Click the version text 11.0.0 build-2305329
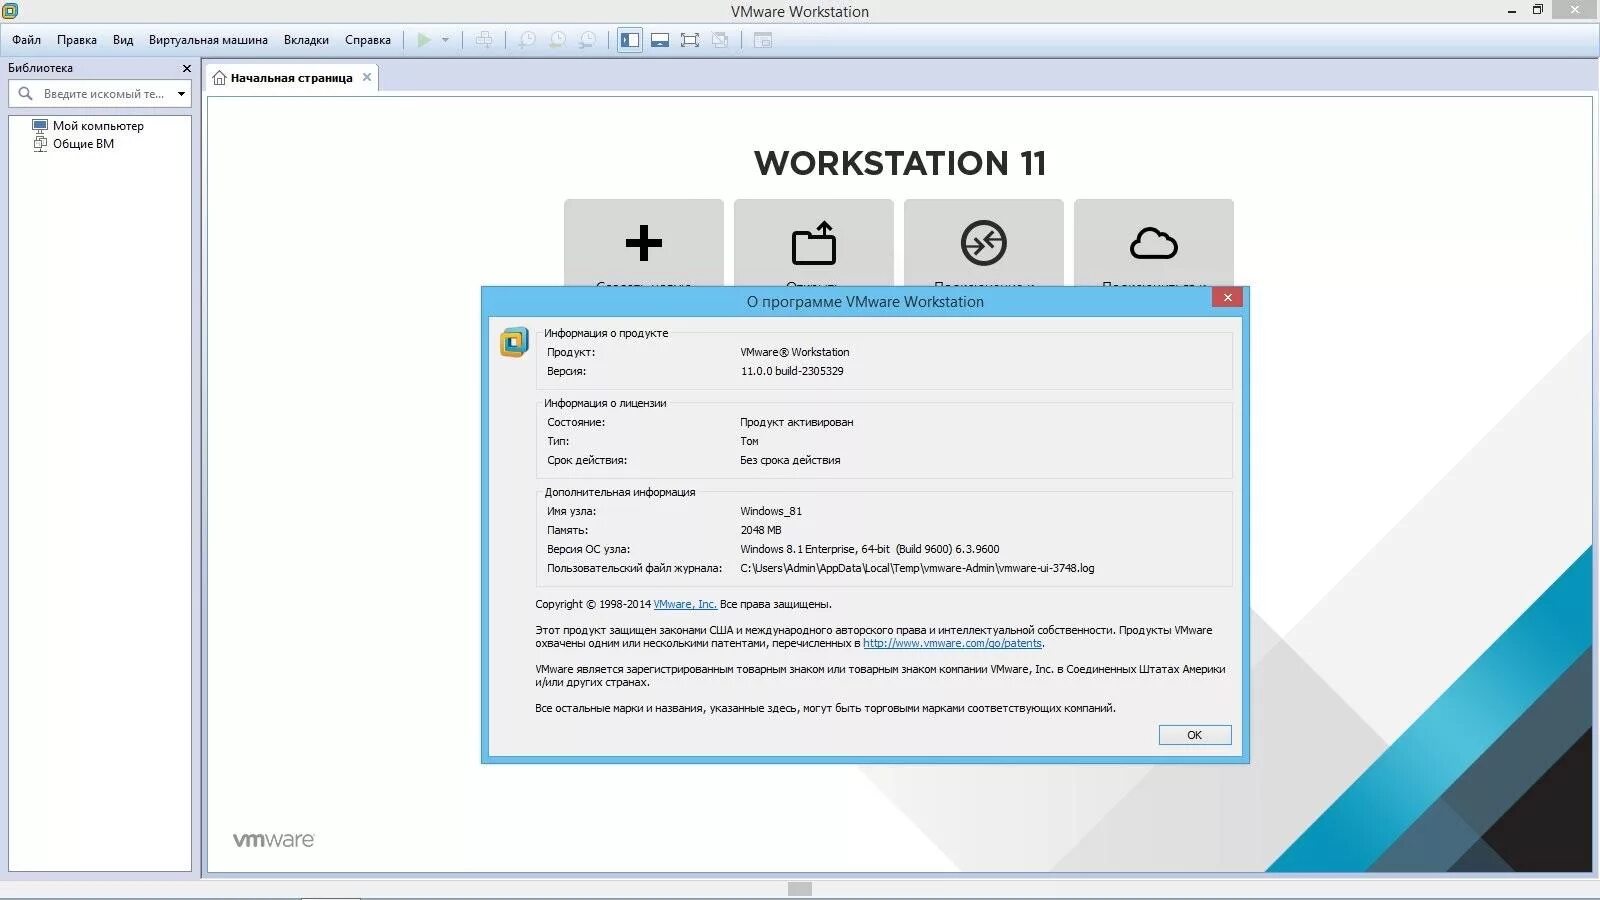 pos(792,371)
